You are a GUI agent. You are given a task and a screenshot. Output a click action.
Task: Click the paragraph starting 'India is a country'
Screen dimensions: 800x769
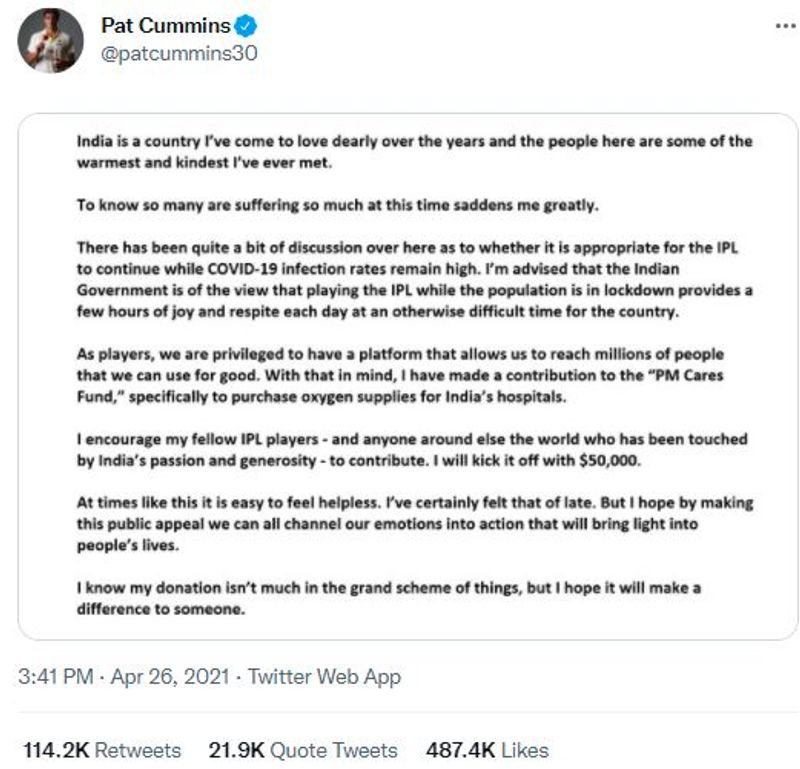[x=414, y=150]
